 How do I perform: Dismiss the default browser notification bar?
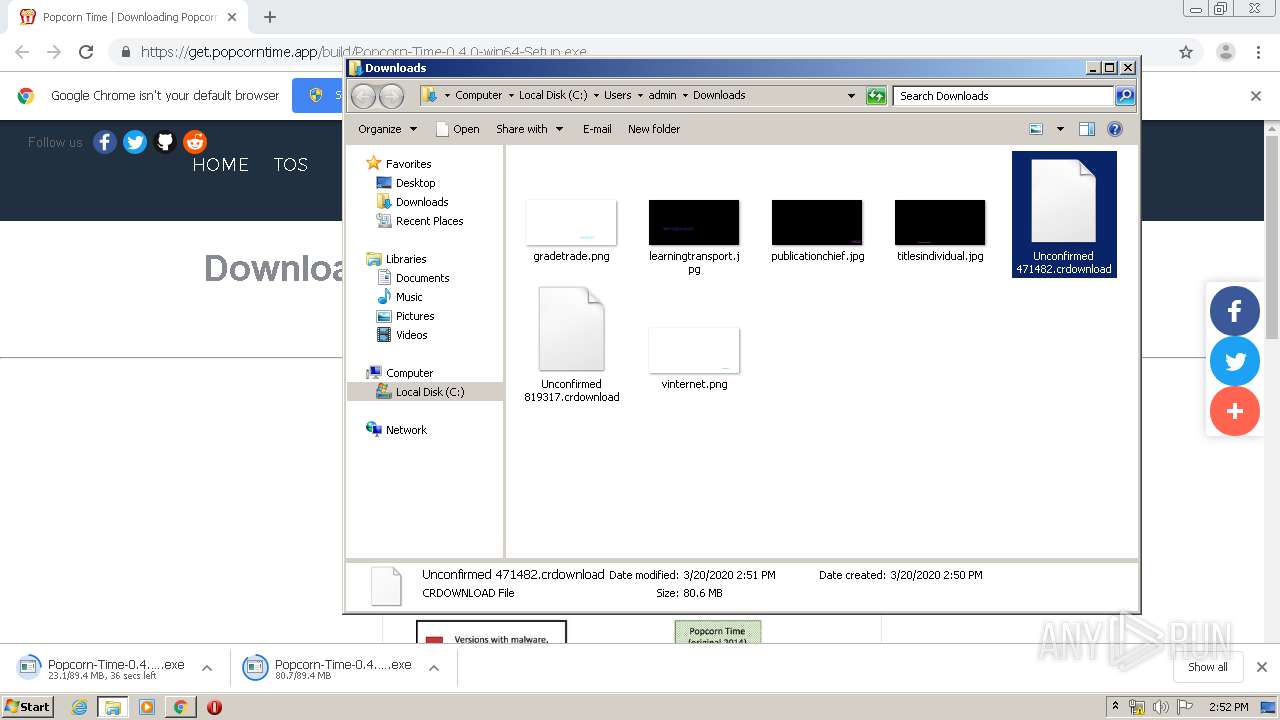[1256, 96]
